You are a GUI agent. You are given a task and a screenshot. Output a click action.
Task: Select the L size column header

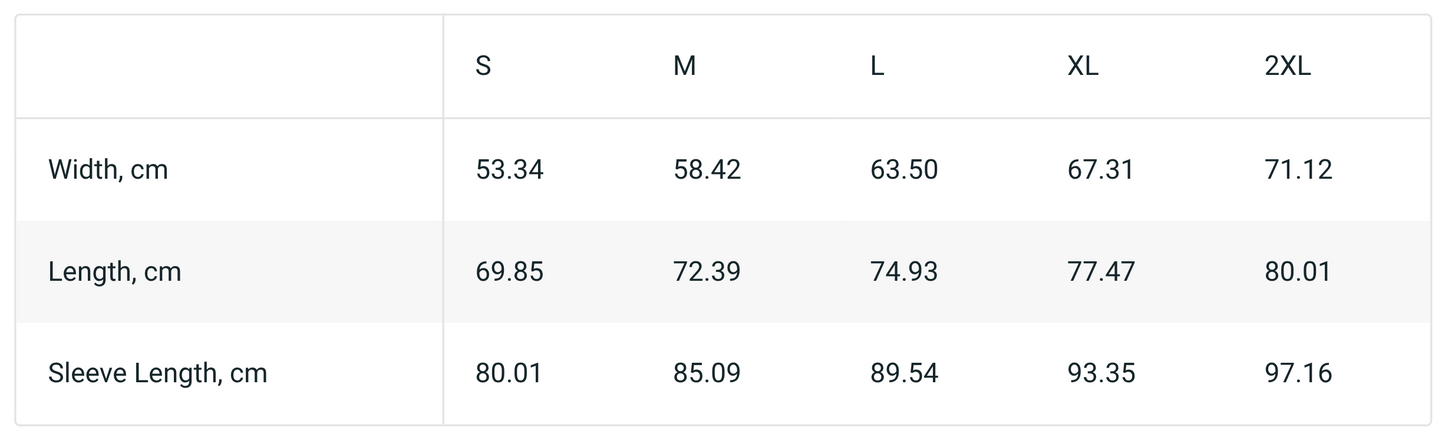click(x=877, y=67)
